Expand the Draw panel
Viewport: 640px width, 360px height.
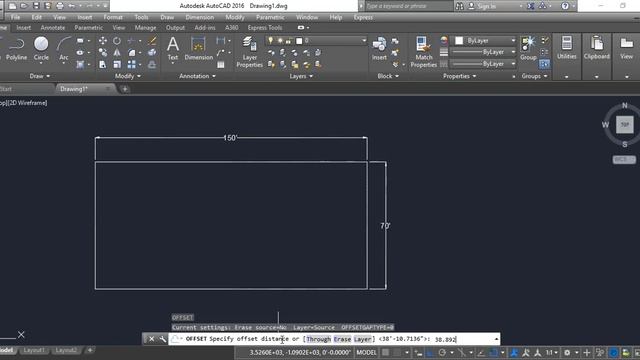point(40,76)
